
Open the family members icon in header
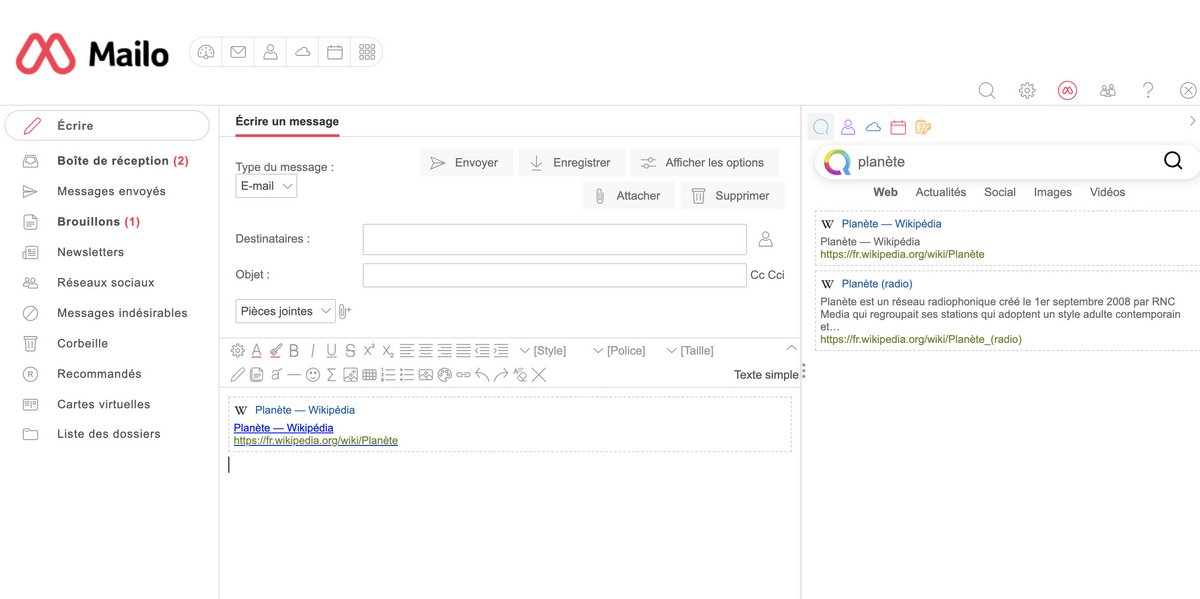pyautogui.click(x=1108, y=90)
